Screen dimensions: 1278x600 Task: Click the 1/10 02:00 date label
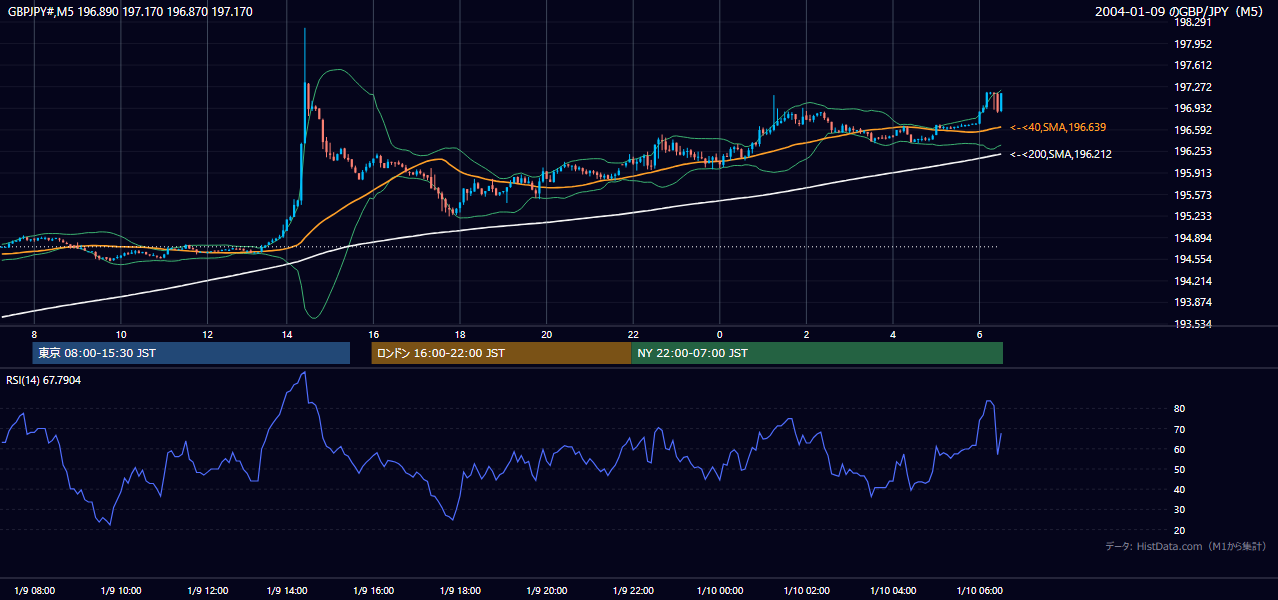tap(806, 590)
